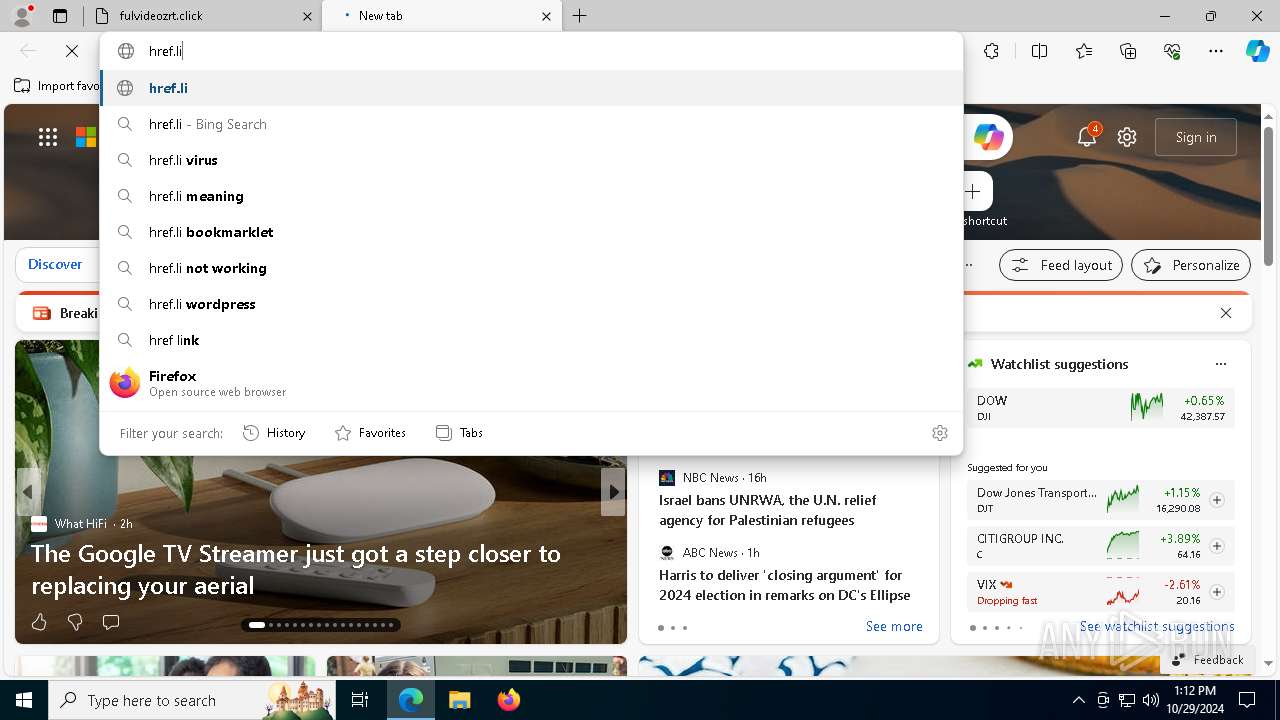This screenshot has width=1280, height=720.
Task: Filter search by Tabs
Action: pos(459,433)
